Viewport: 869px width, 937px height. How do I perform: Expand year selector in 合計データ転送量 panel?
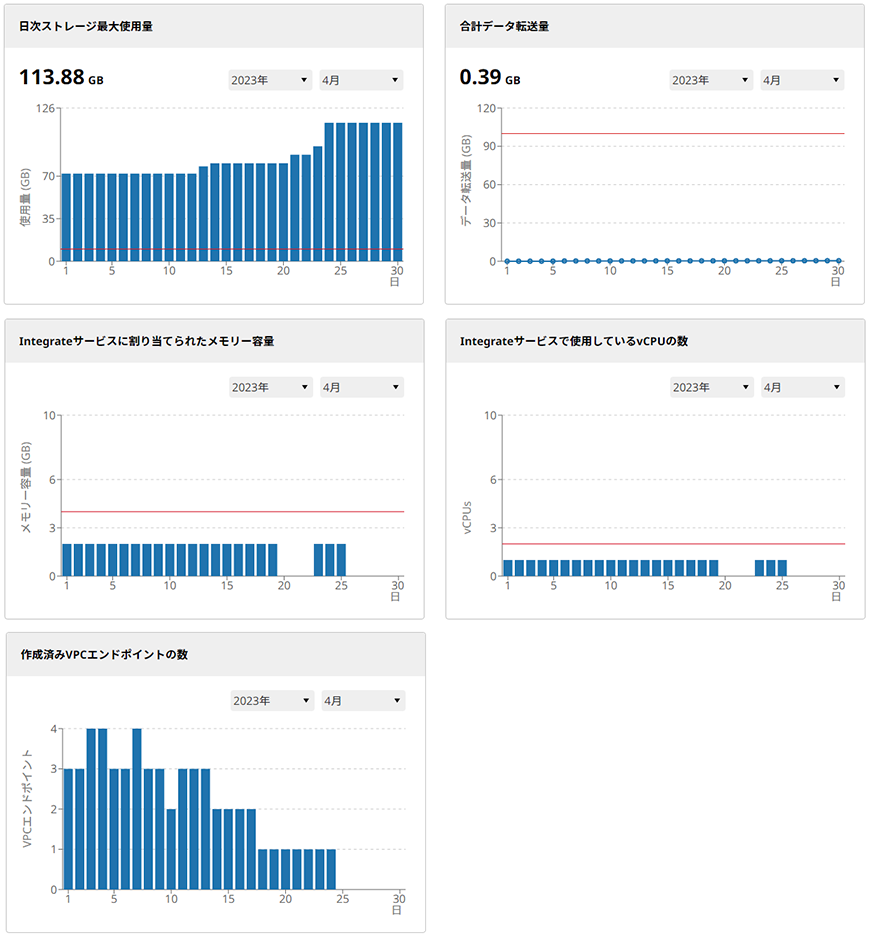click(x=711, y=80)
